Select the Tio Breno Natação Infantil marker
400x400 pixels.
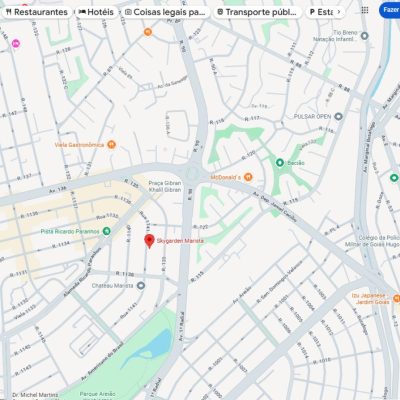pyautogui.click(x=365, y=36)
